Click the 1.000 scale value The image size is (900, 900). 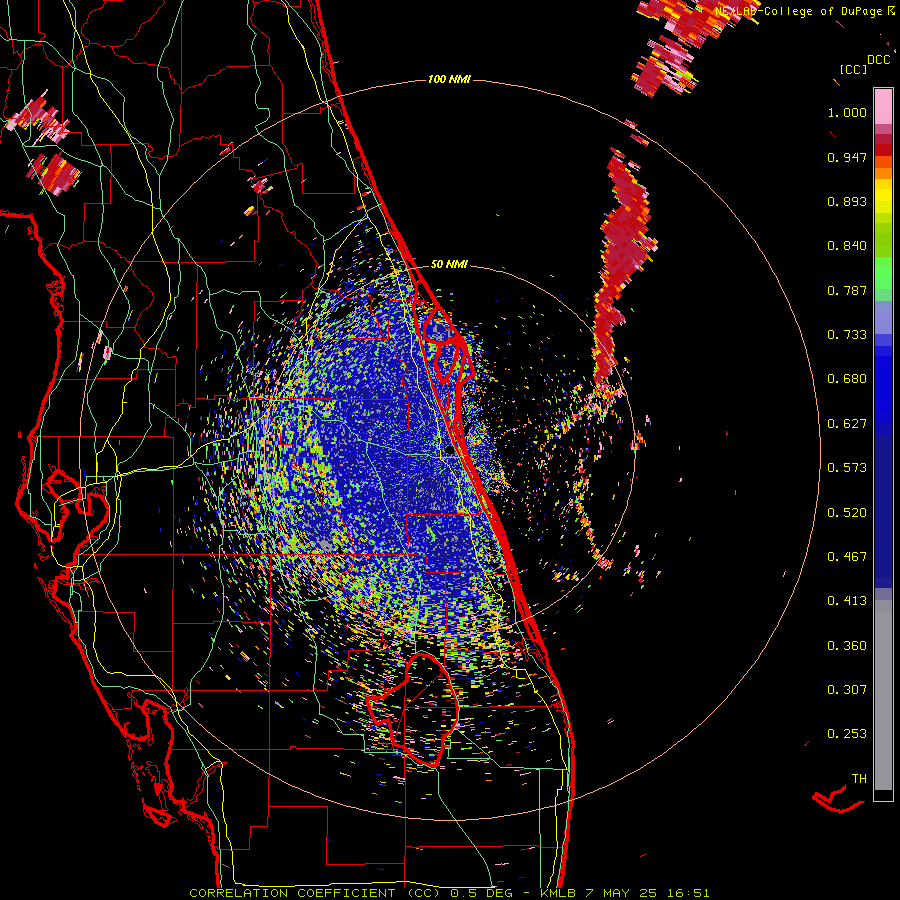(x=847, y=112)
